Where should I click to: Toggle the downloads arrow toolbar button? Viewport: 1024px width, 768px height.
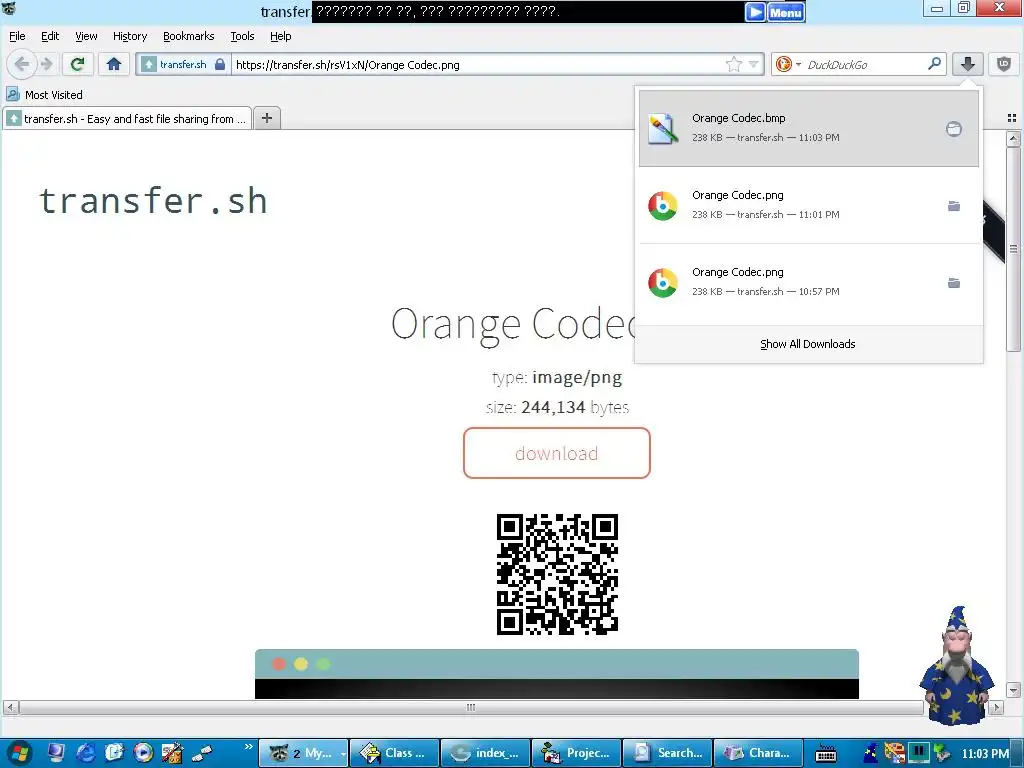(x=968, y=64)
